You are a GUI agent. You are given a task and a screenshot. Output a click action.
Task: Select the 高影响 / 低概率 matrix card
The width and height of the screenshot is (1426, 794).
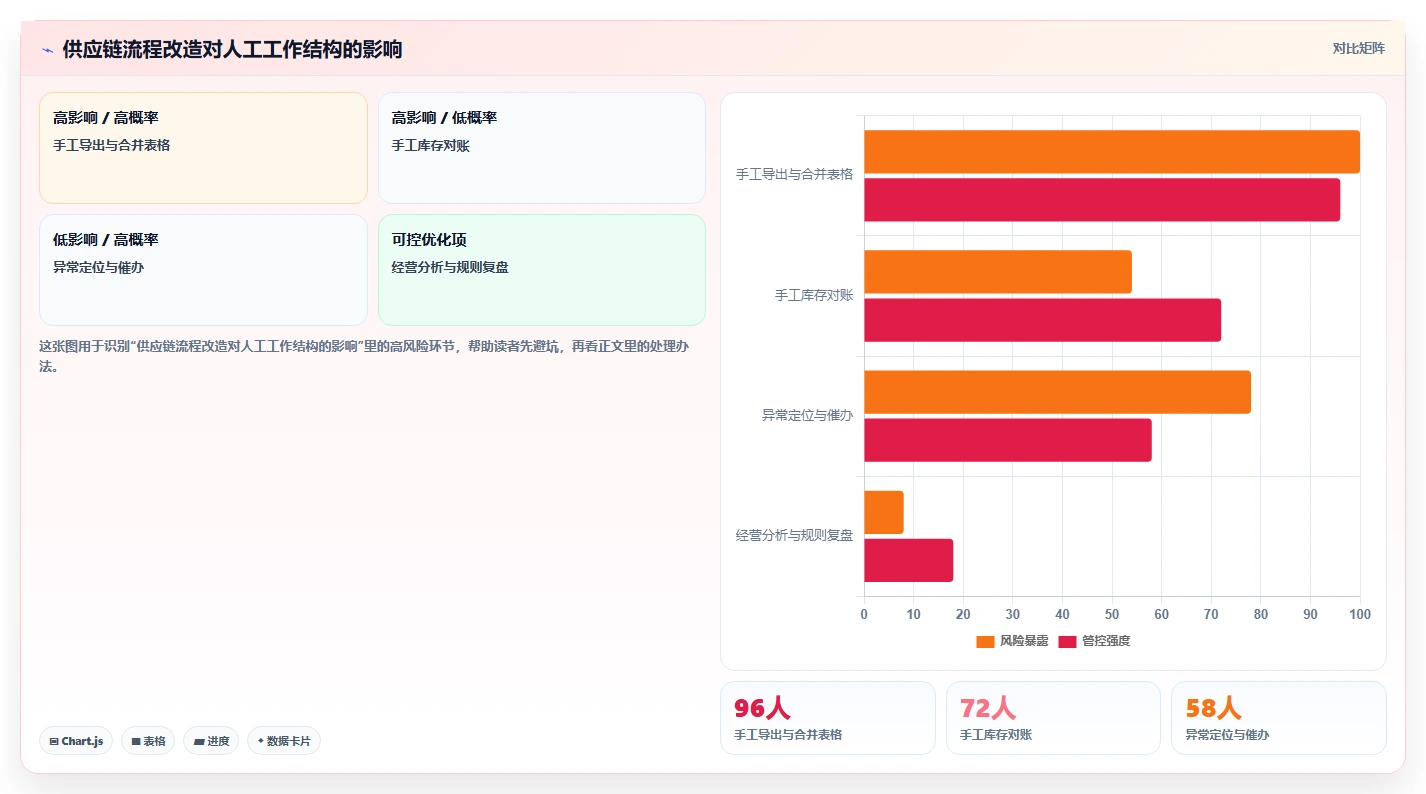click(x=542, y=148)
